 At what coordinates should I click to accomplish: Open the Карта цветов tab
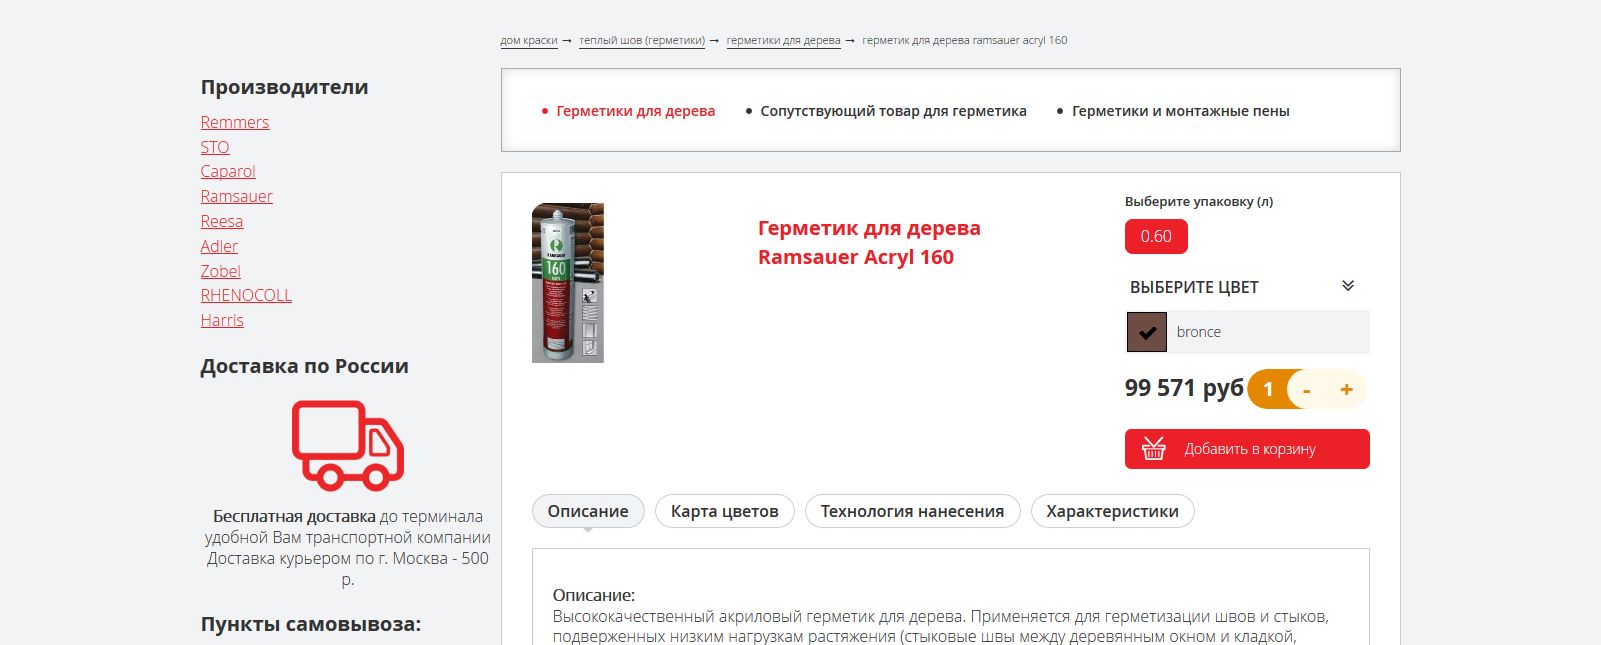tap(725, 511)
